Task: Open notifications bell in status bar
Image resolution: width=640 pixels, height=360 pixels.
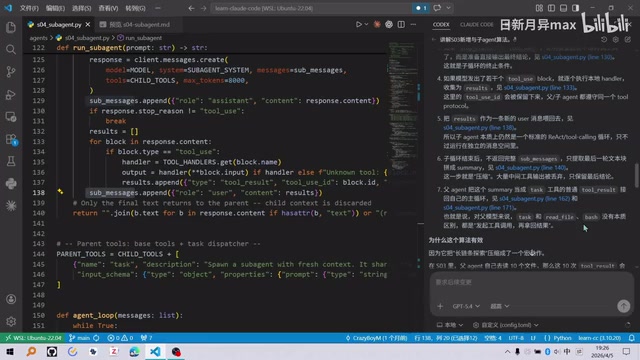Action: coord(631,338)
